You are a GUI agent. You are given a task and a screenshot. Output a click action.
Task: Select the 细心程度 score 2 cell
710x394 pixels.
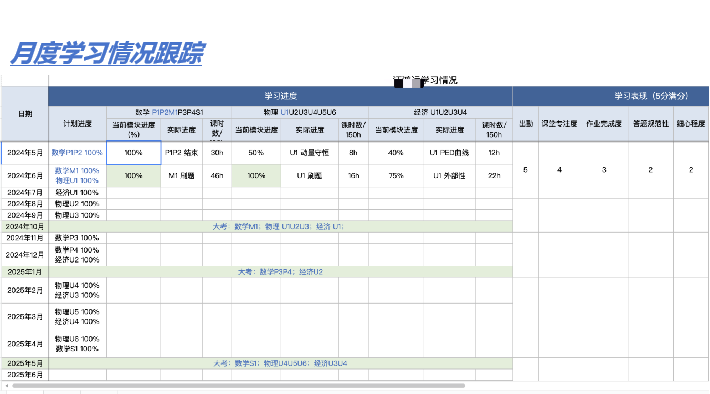click(691, 170)
